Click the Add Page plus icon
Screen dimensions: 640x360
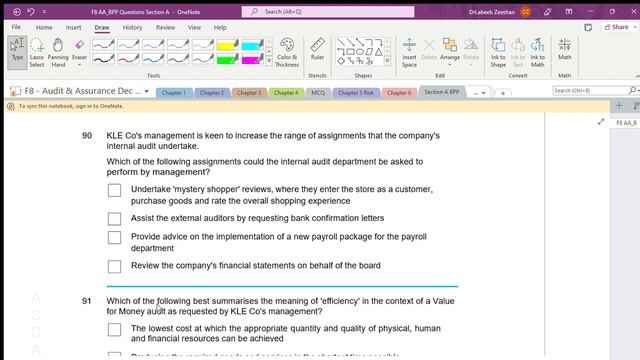pos(619,106)
